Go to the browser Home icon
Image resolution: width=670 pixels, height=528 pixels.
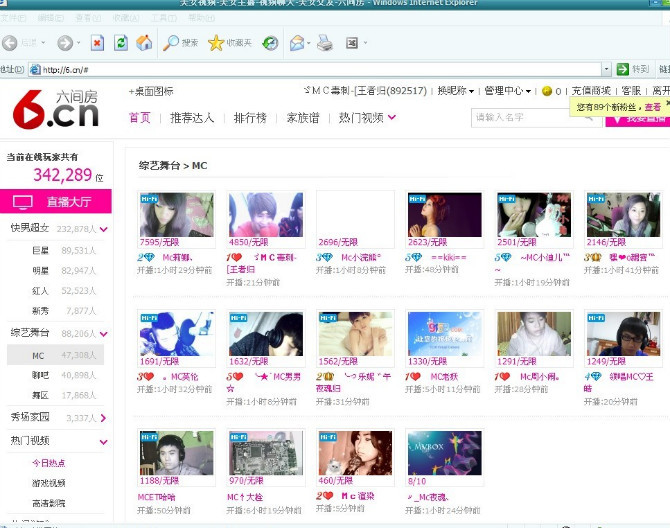coord(144,43)
